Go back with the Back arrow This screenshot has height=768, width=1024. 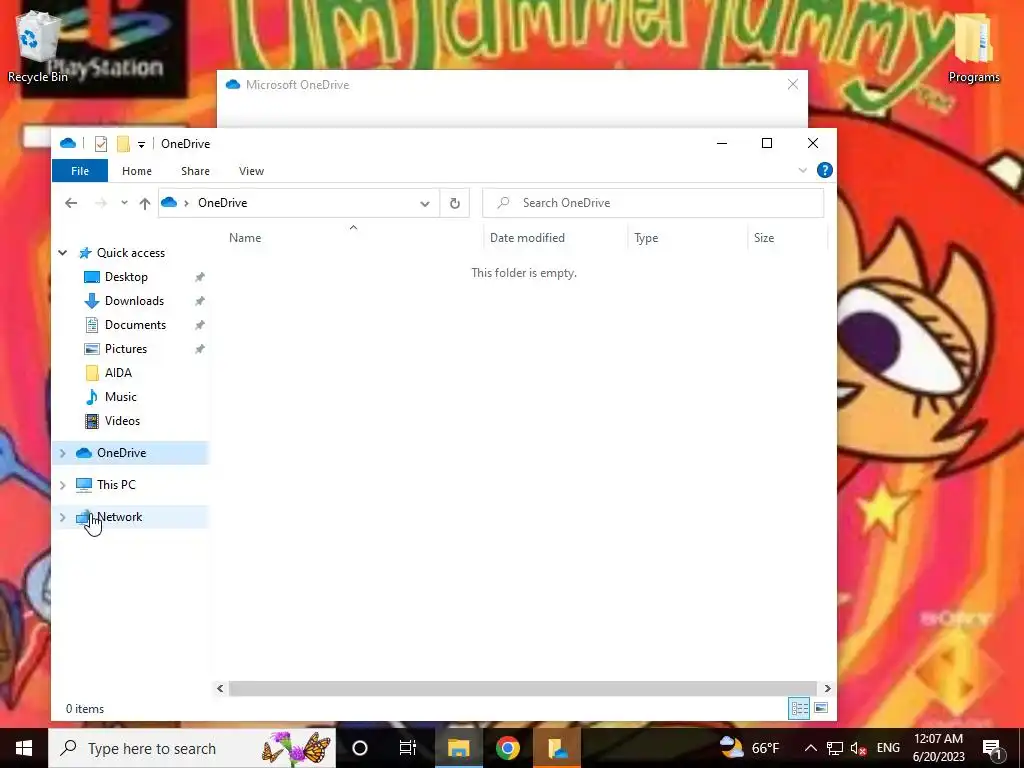click(x=71, y=203)
